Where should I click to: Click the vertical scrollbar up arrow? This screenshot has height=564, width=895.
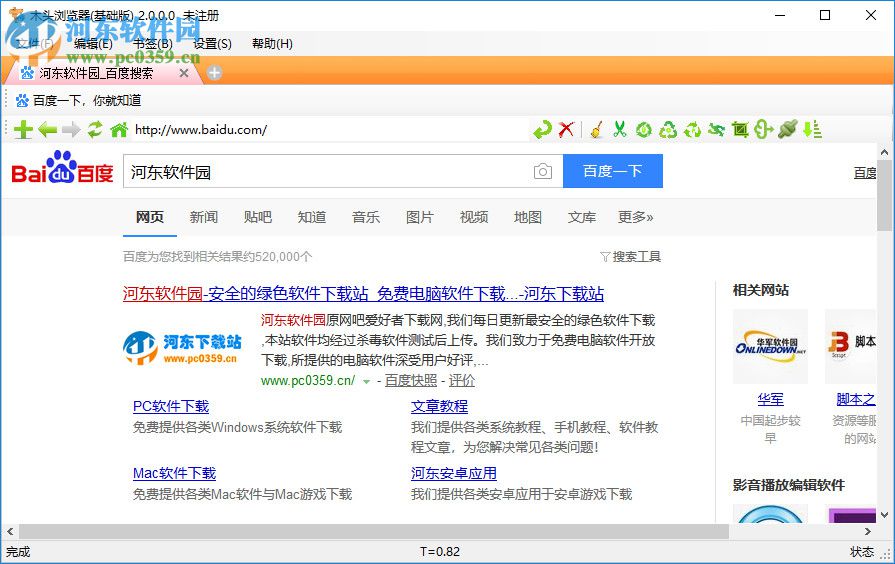pos(885,152)
